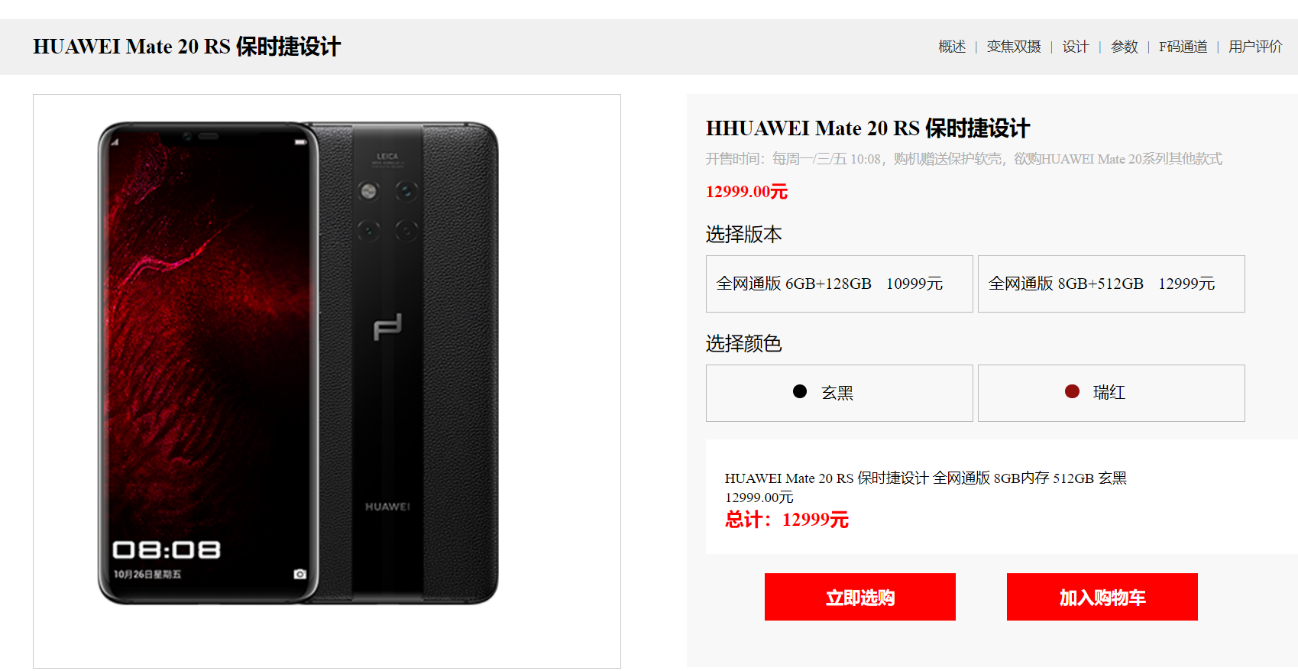1298x671 pixels.
Task: Click 加入购物车 add to cart button
Action: click(x=1102, y=597)
